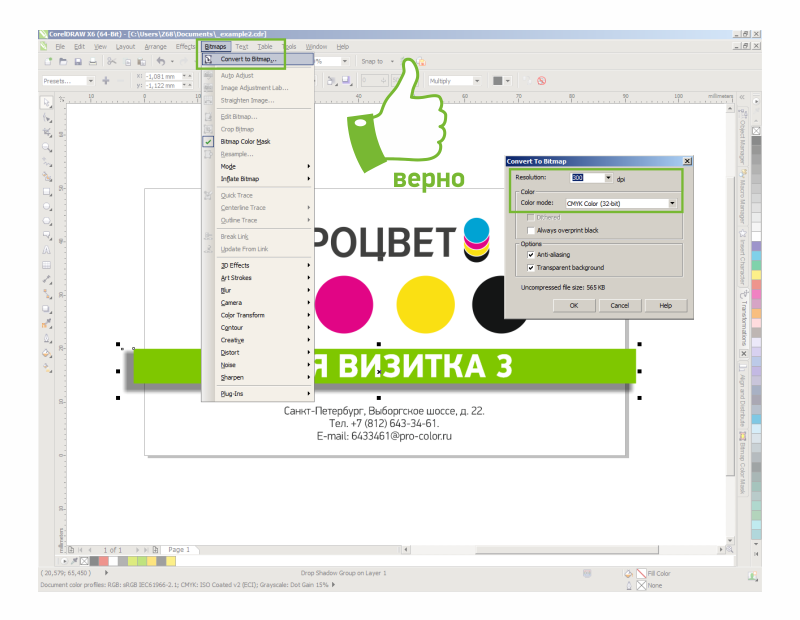Open the Bitmaps menu
This screenshot has height=620, width=800.
(215, 46)
